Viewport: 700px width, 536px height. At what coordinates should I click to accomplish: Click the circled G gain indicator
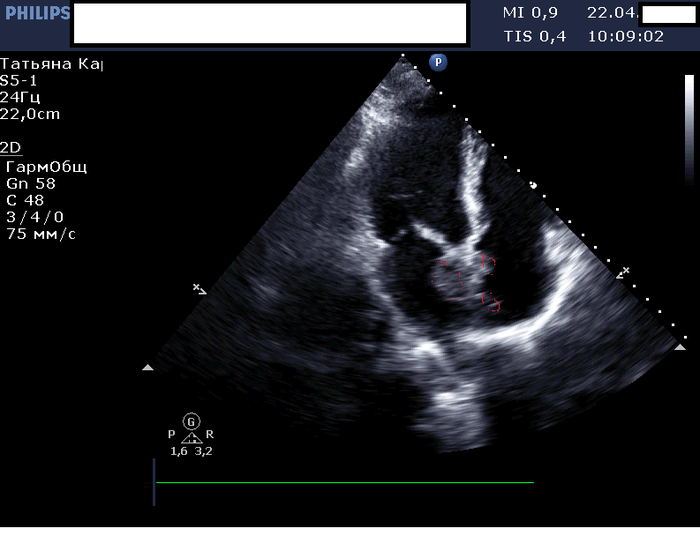coord(191,421)
